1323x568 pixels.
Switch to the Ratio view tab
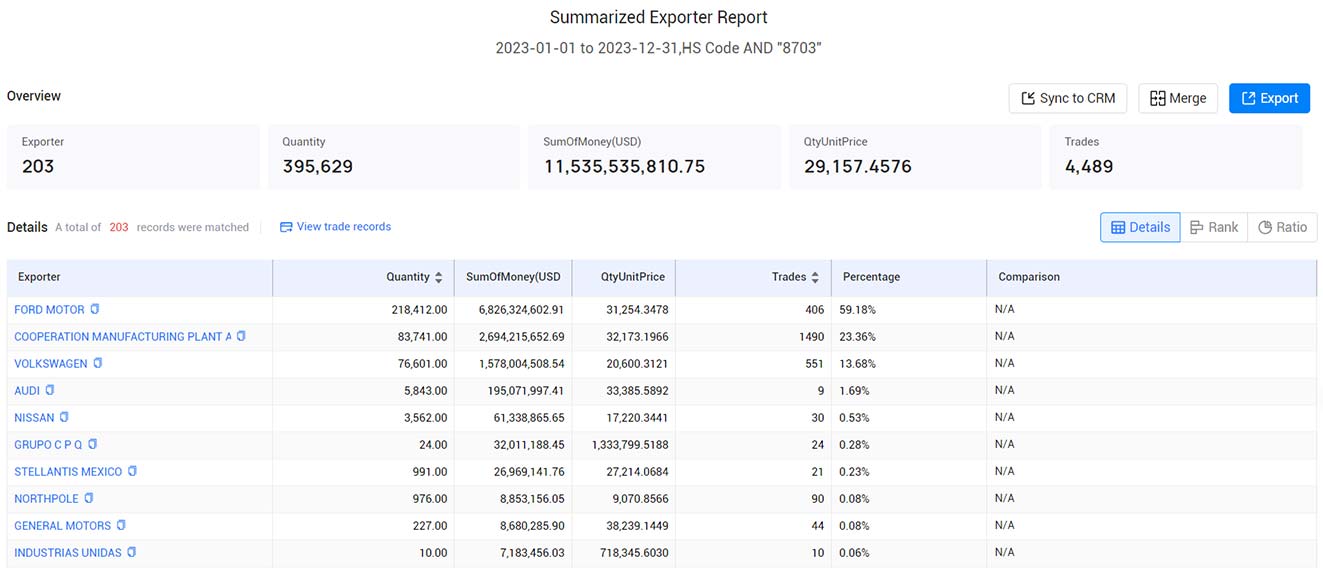click(x=1282, y=227)
